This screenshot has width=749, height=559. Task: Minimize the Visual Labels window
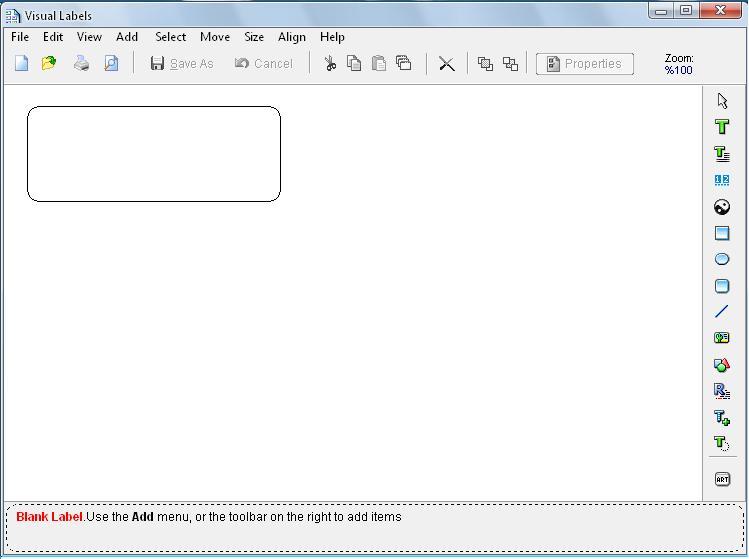[x=661, y=11]
